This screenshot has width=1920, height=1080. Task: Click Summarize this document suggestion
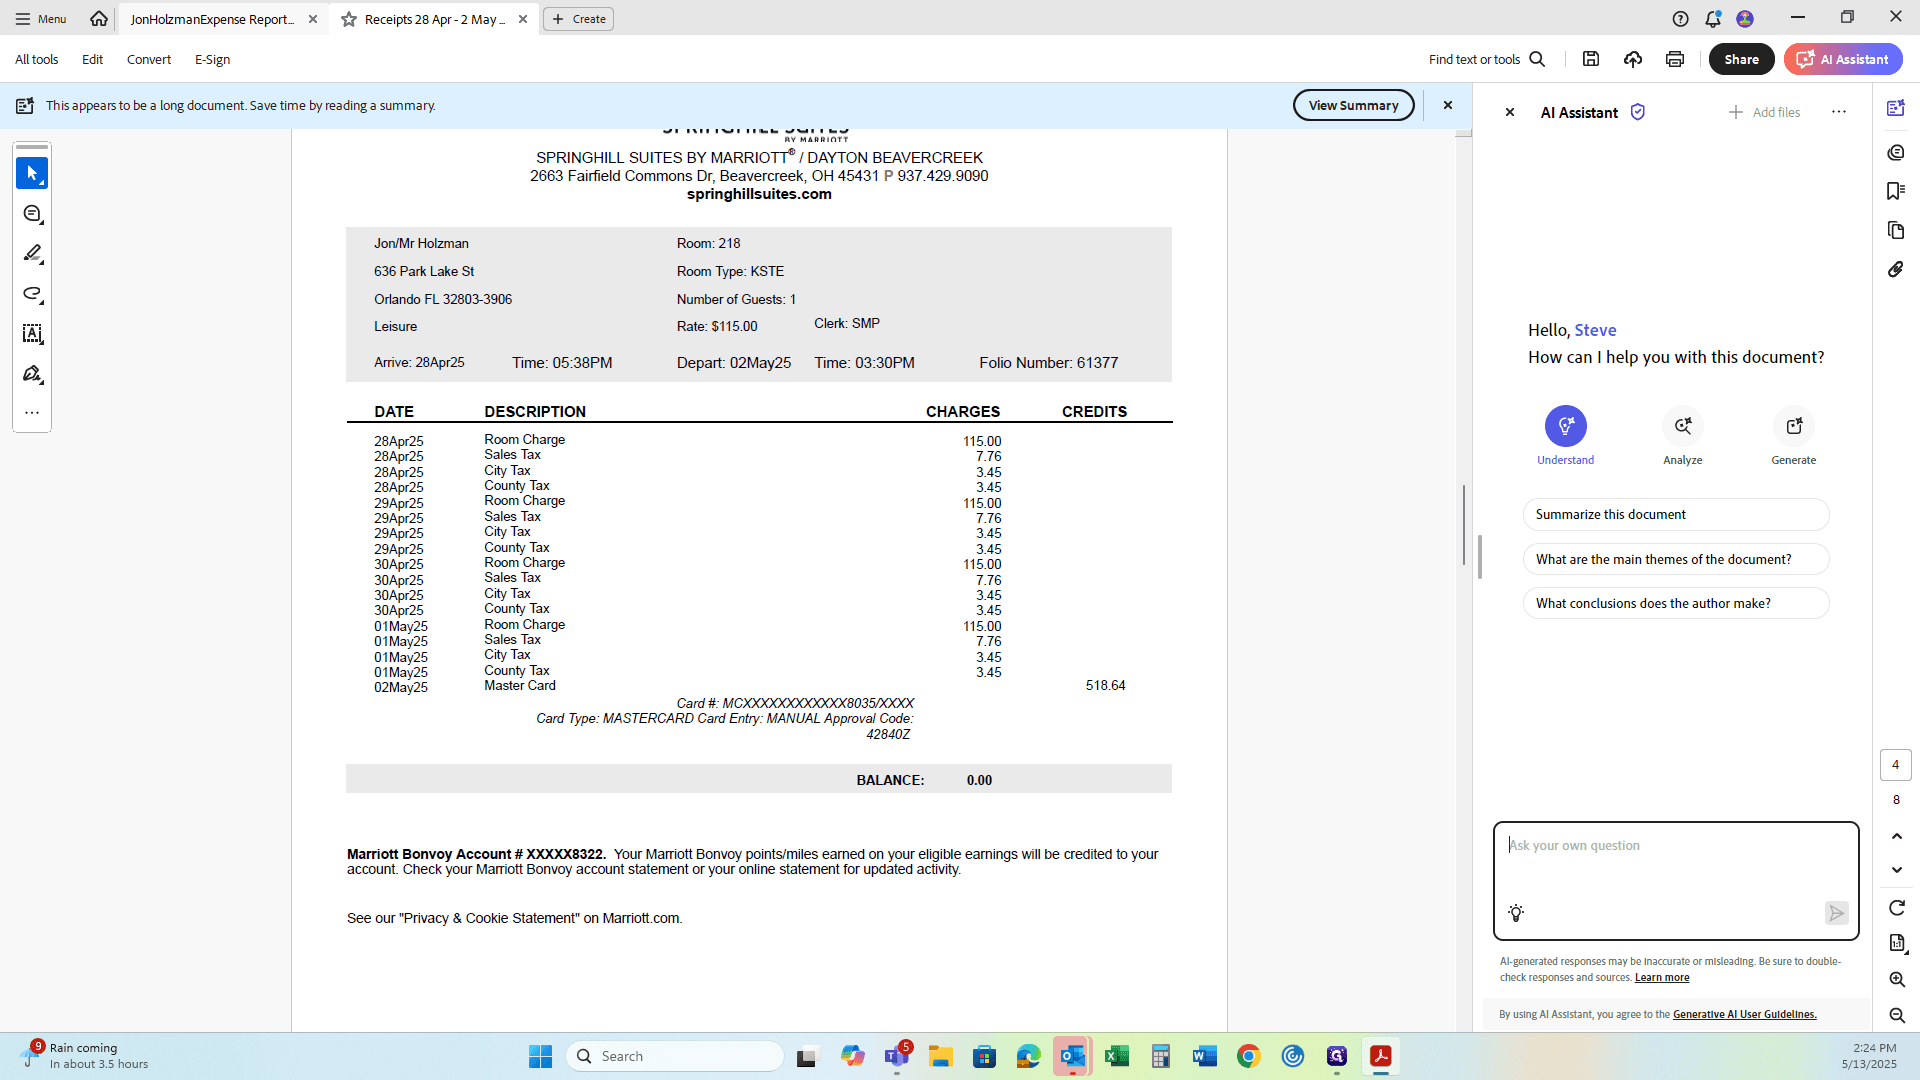point(1676,515)
